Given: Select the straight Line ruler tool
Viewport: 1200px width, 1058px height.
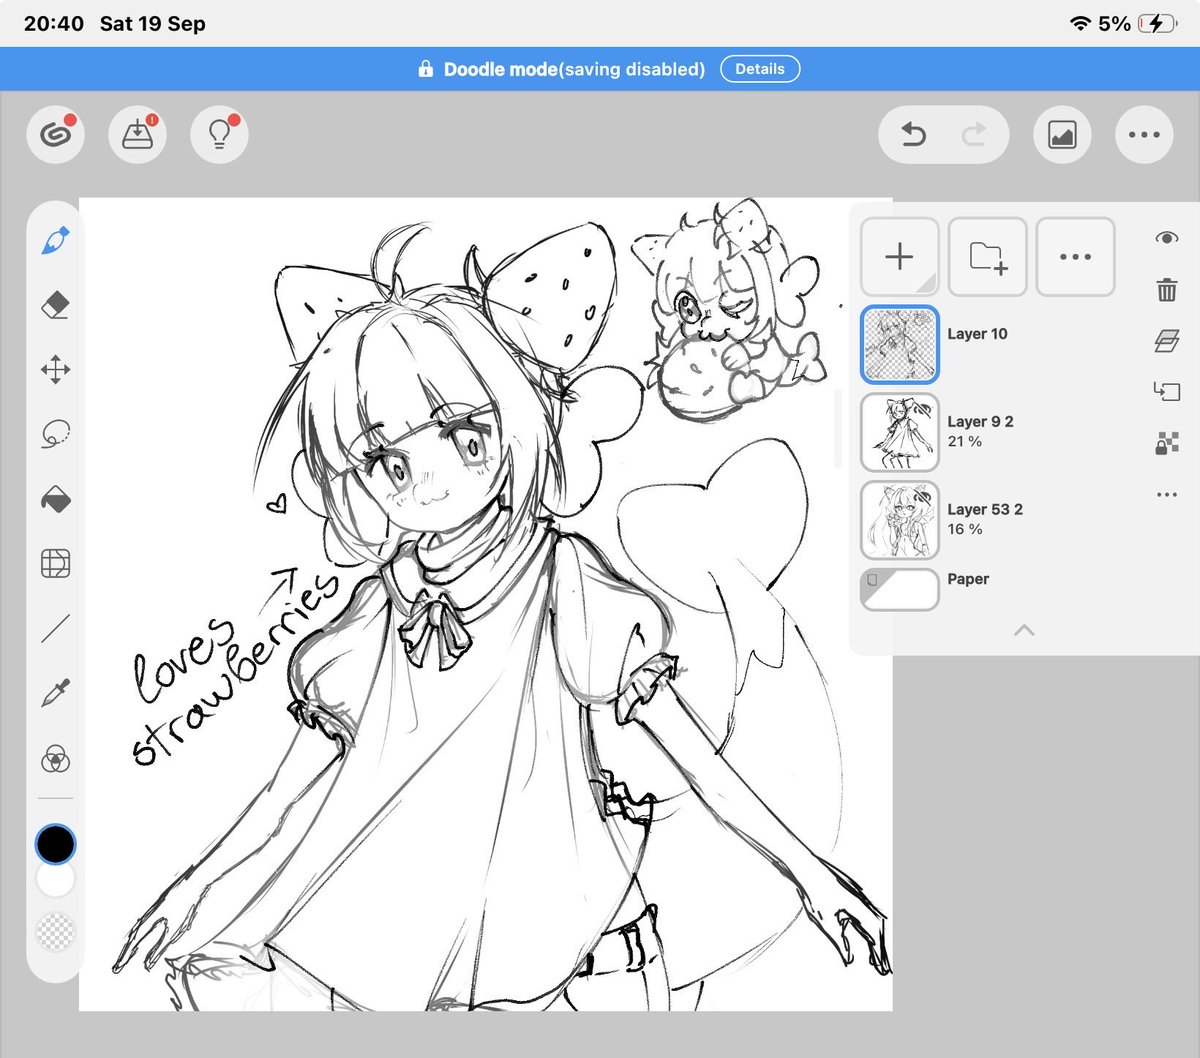Looking at the screenshot, I should (x=56, y=628).
